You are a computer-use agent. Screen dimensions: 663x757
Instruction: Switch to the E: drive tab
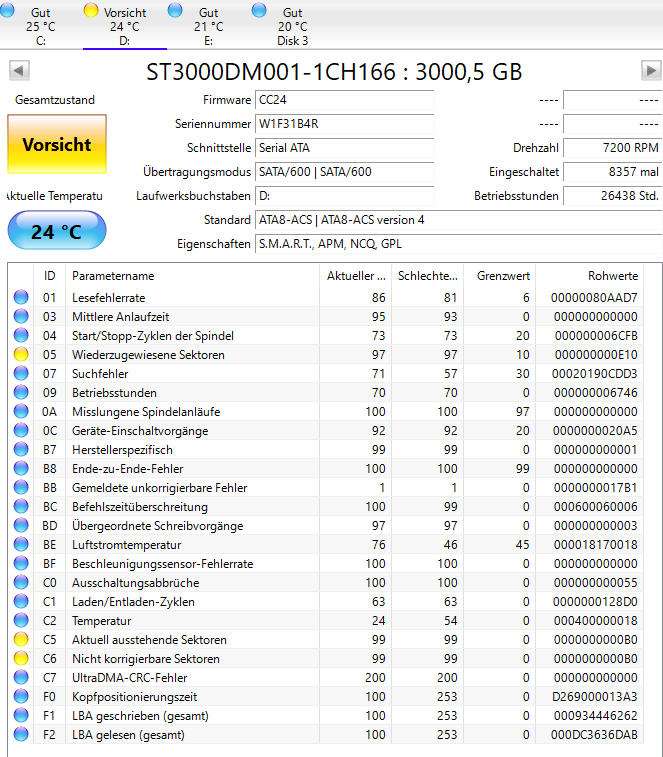click(208, 25)
